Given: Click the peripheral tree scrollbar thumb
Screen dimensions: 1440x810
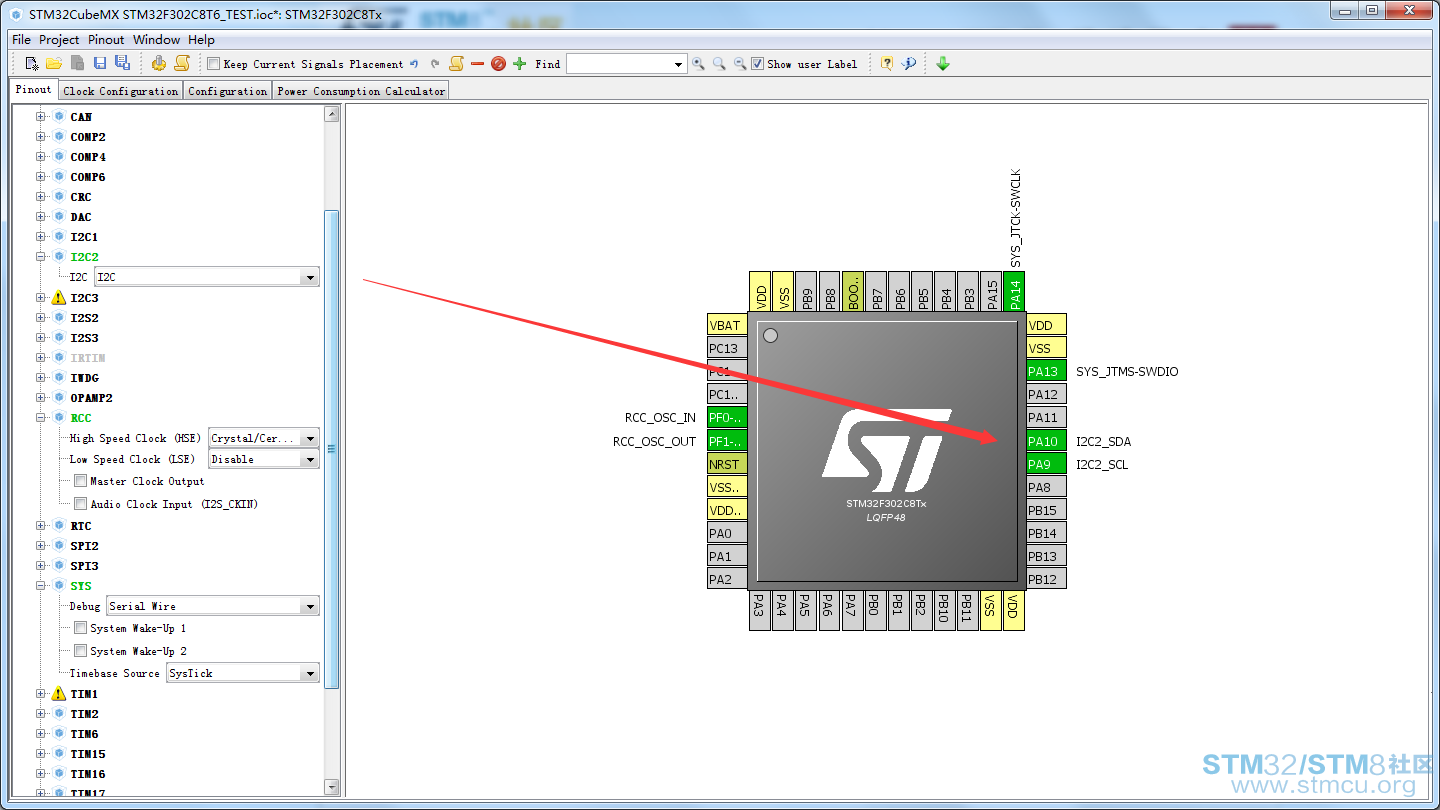Looking at the screenshot, I should tap(332, 449).
